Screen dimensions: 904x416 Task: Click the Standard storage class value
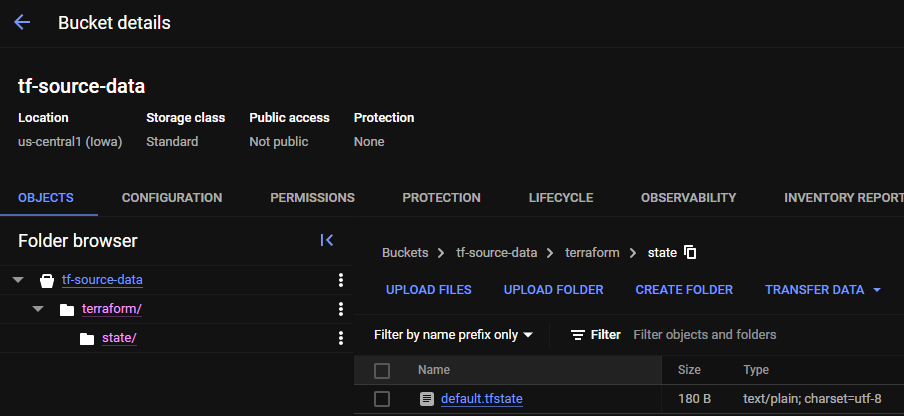[172, 142]
